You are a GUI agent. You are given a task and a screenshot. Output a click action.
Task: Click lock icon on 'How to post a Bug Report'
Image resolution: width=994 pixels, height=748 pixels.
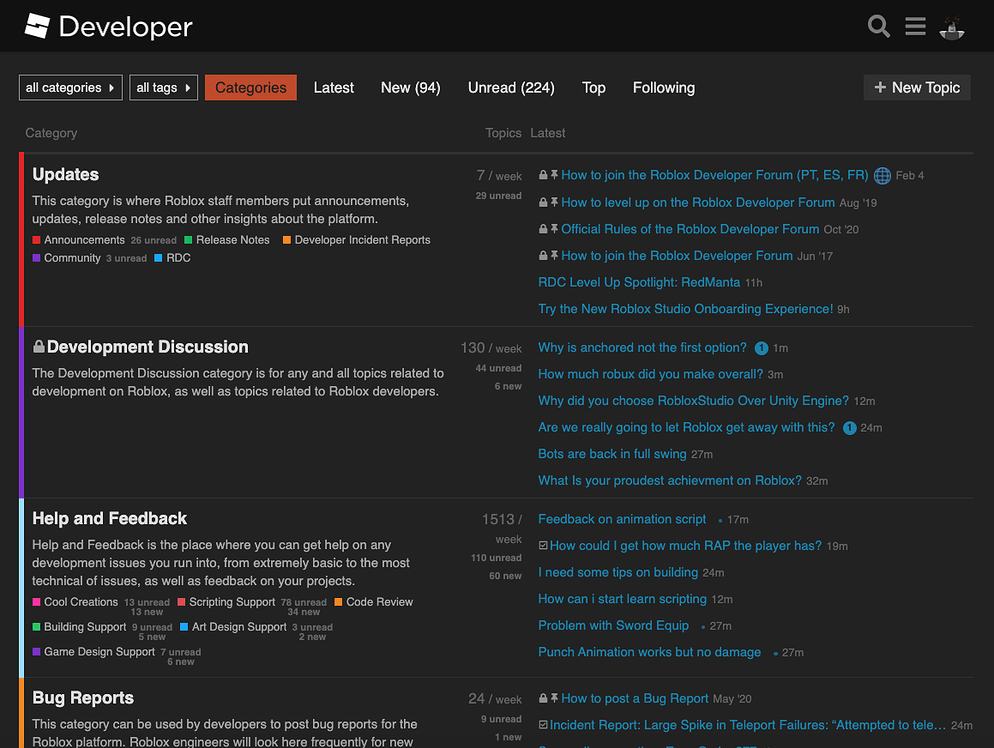543,698
